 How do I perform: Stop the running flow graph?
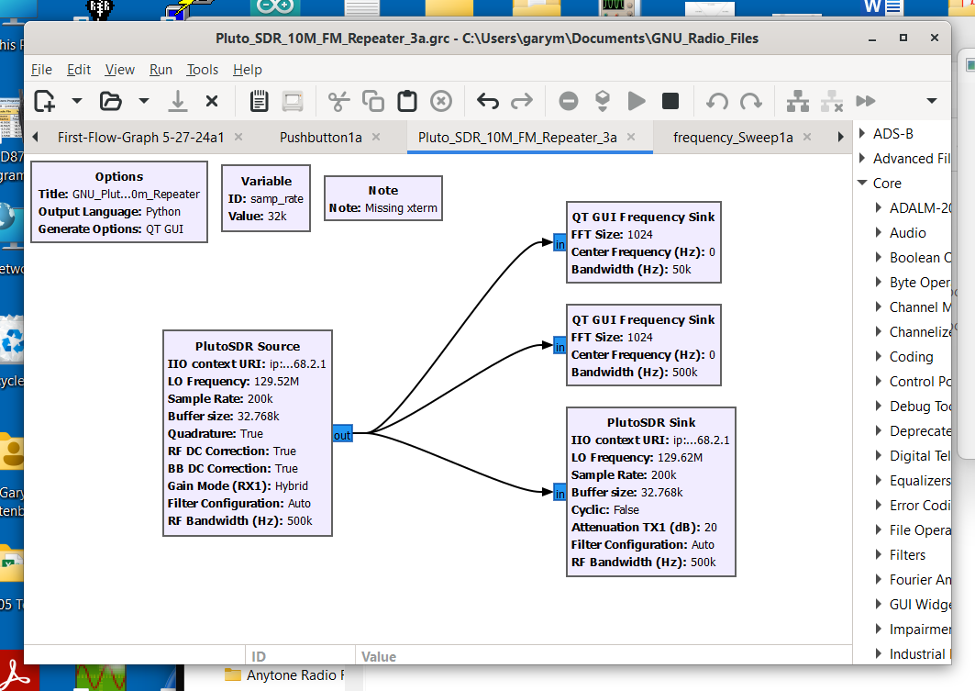point(670,101)
